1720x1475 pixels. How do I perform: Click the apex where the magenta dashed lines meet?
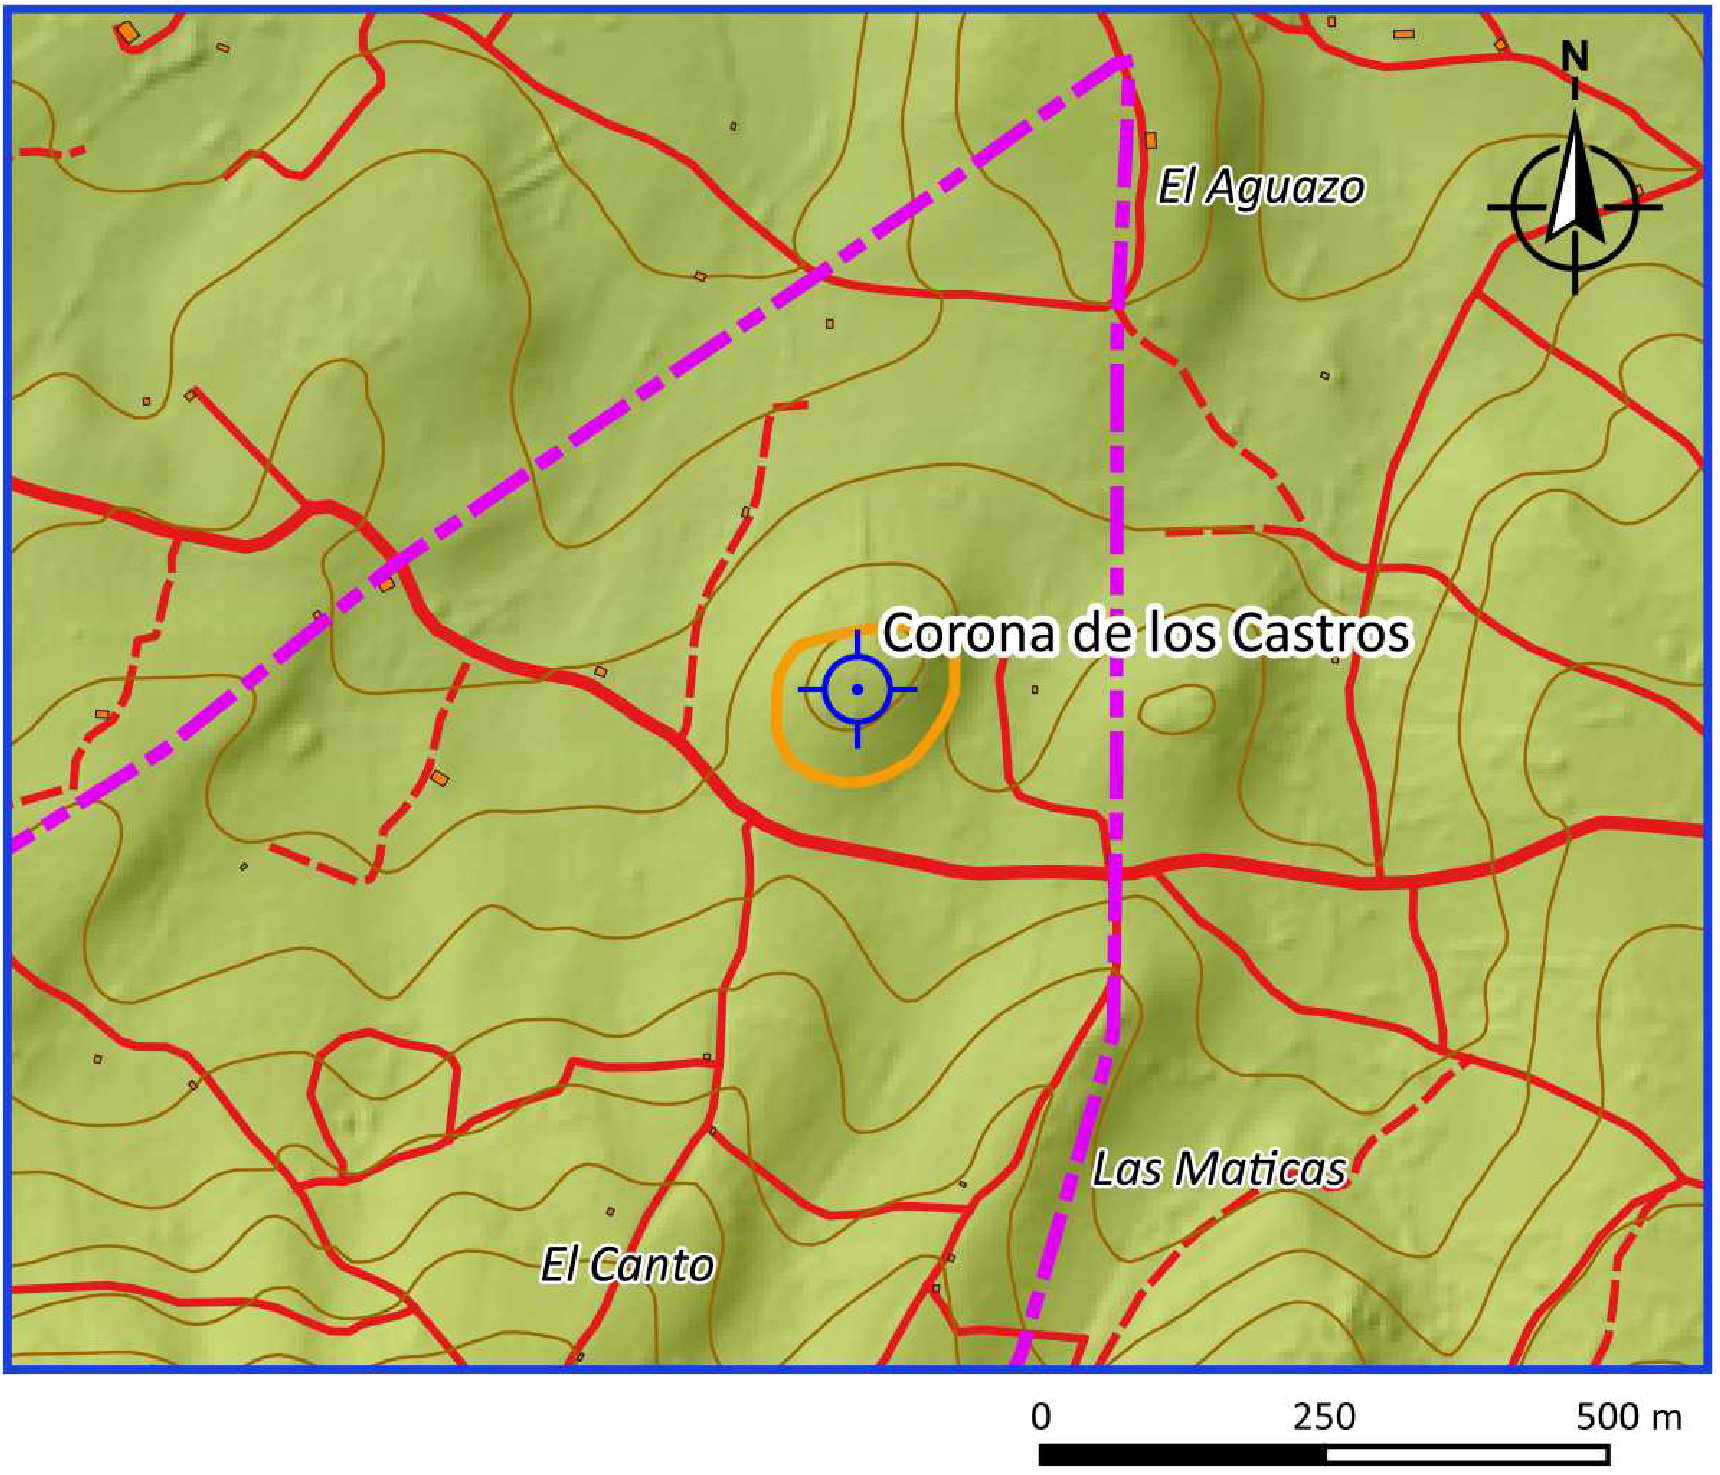[1126, 60]
